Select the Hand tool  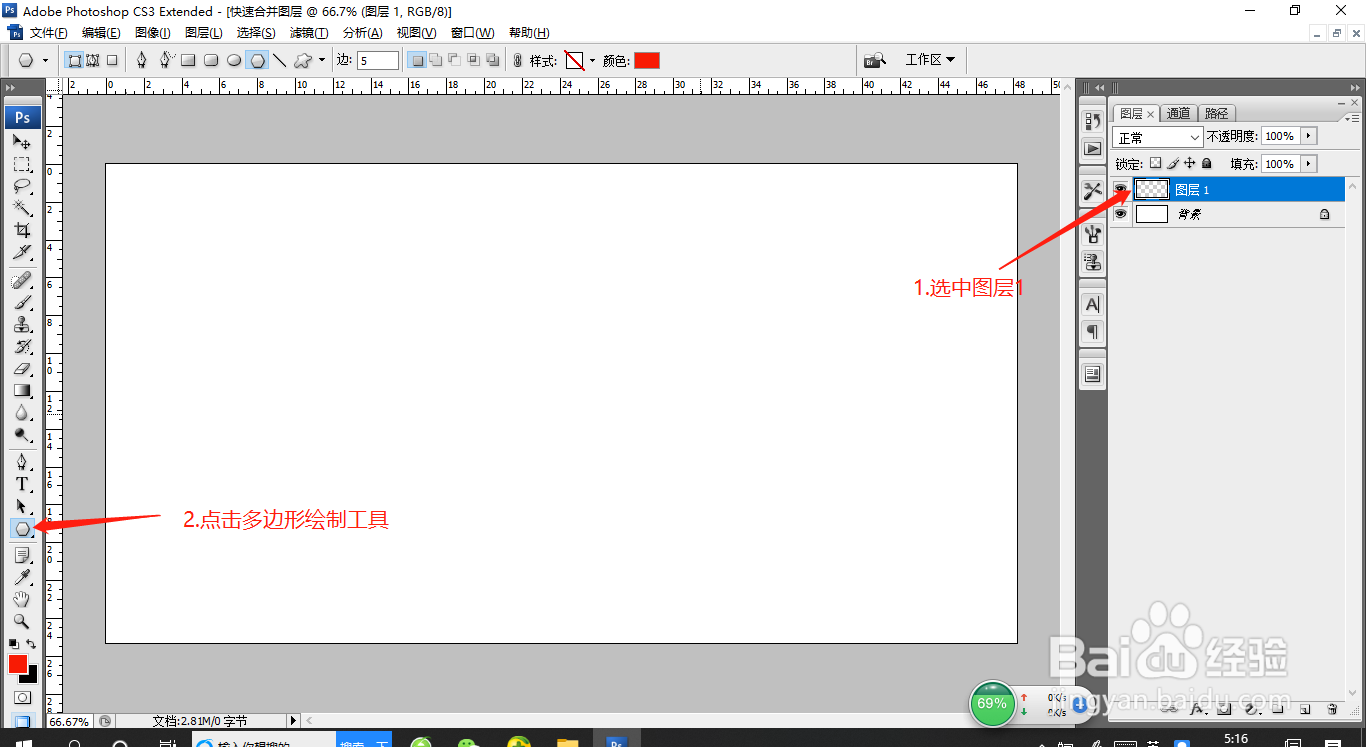[x=22, y=600]
